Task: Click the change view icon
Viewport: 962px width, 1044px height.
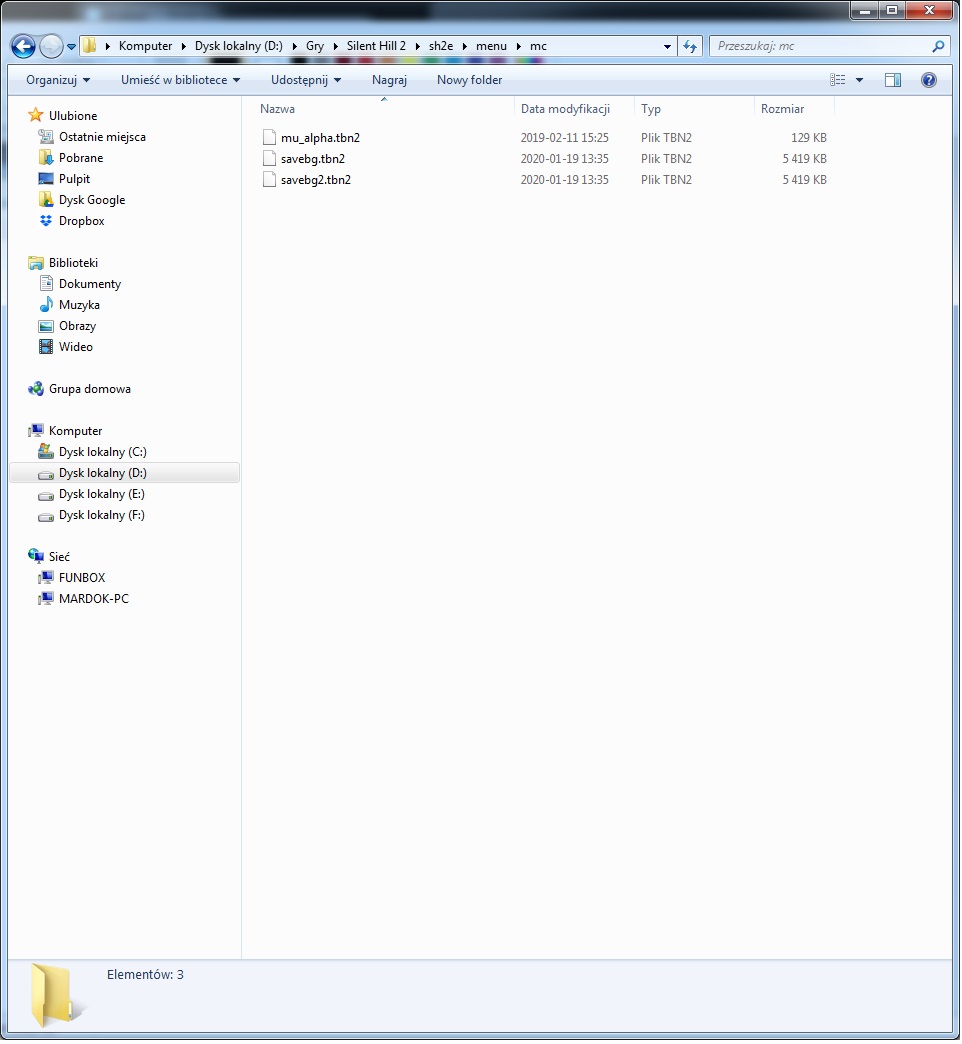Action: tap(838, 80)
